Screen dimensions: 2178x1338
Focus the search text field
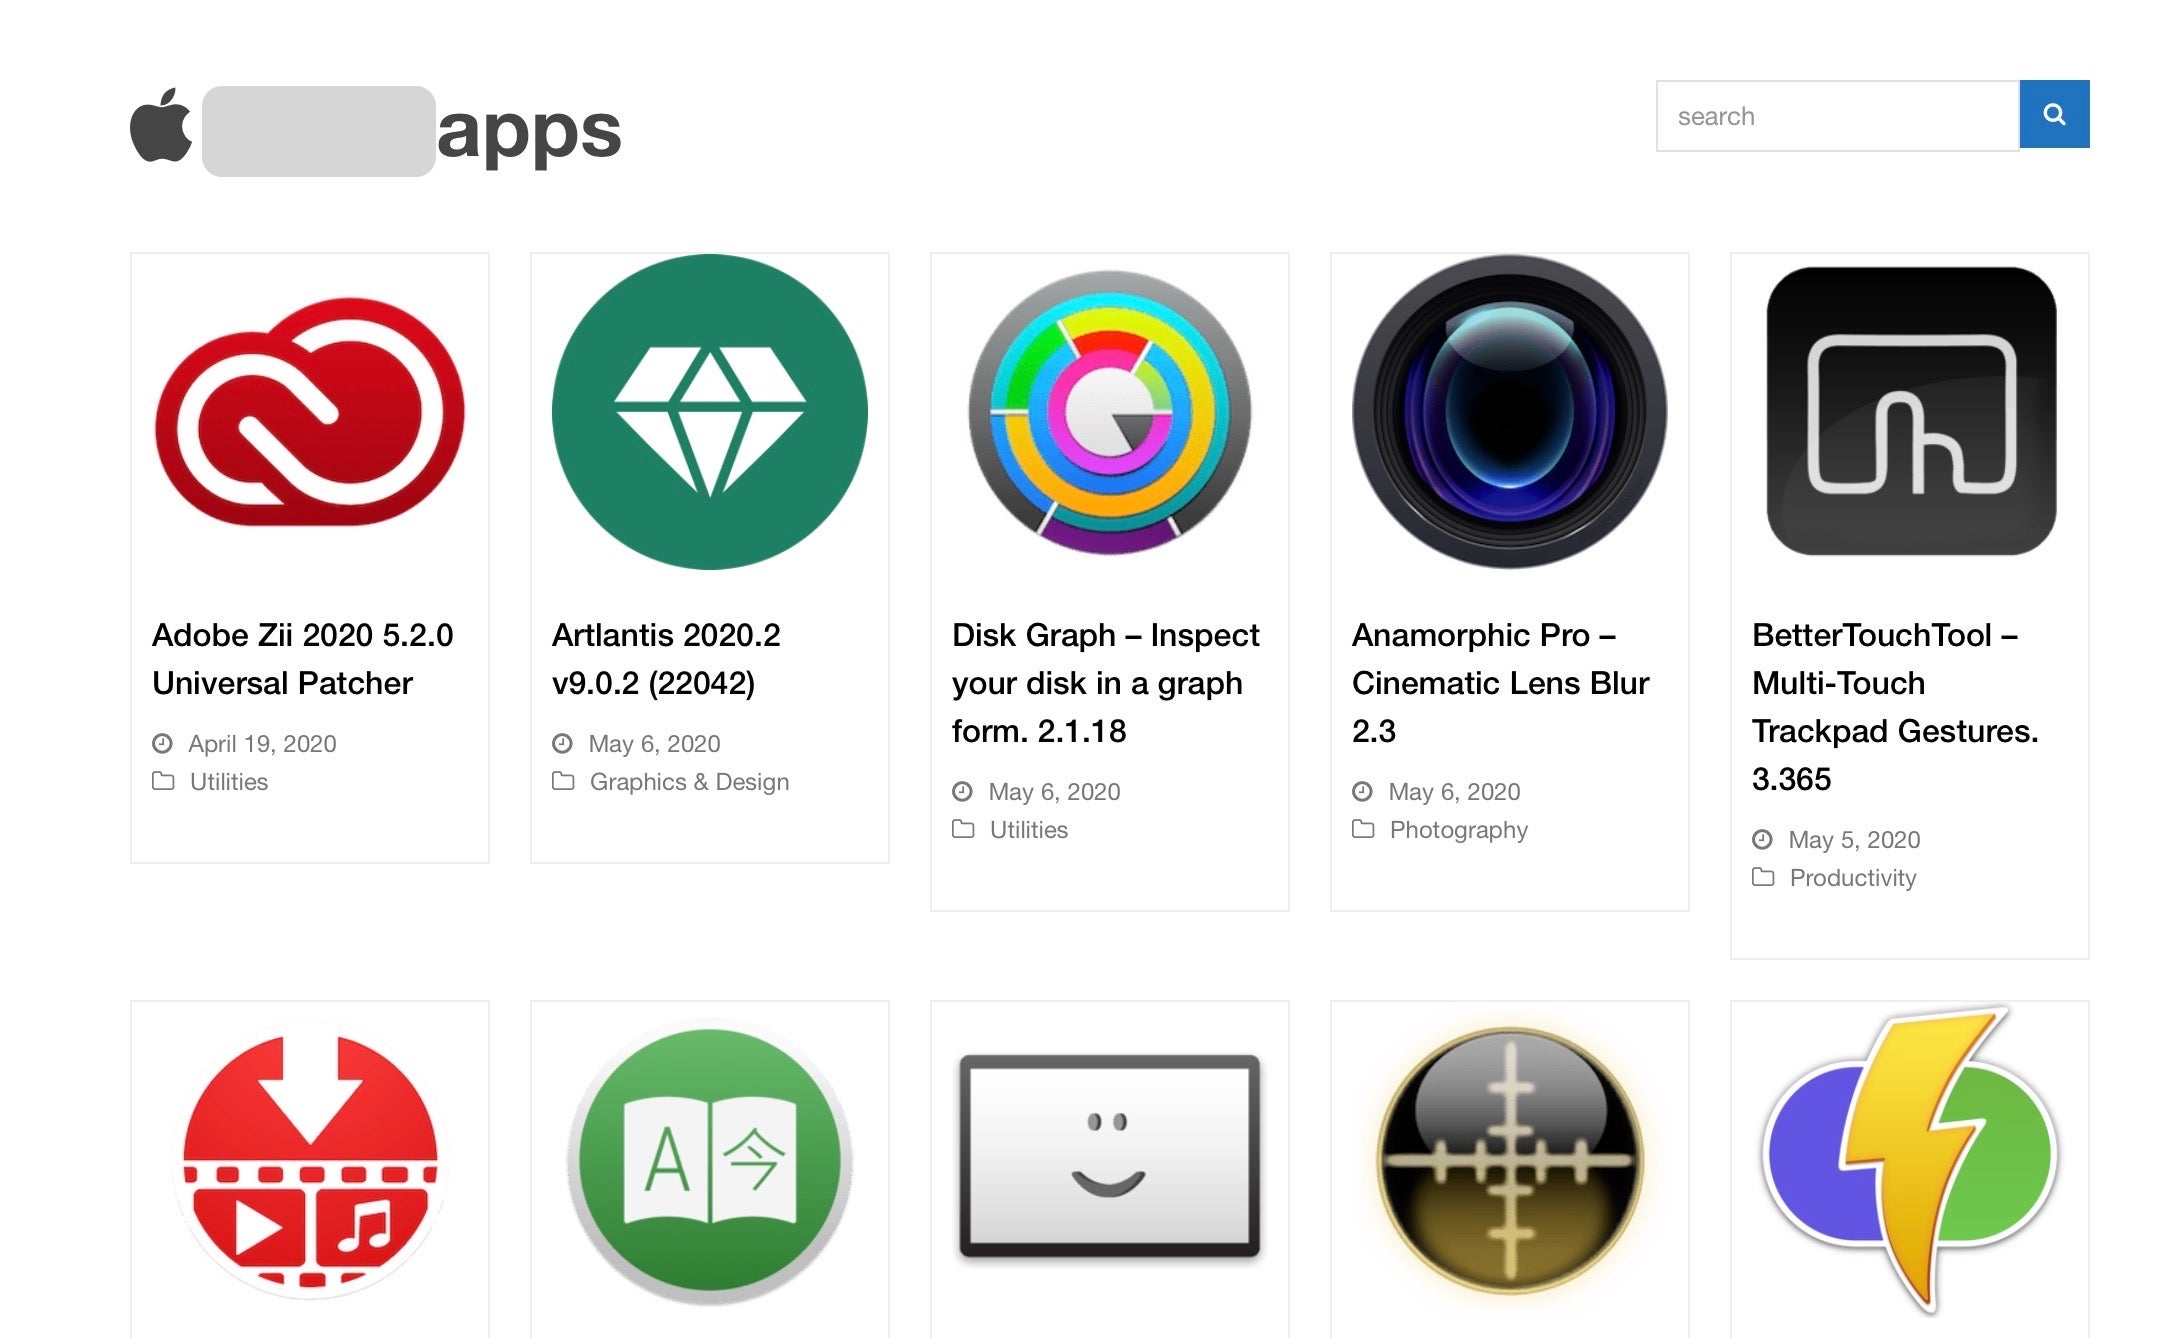(x=1837, y=116)
